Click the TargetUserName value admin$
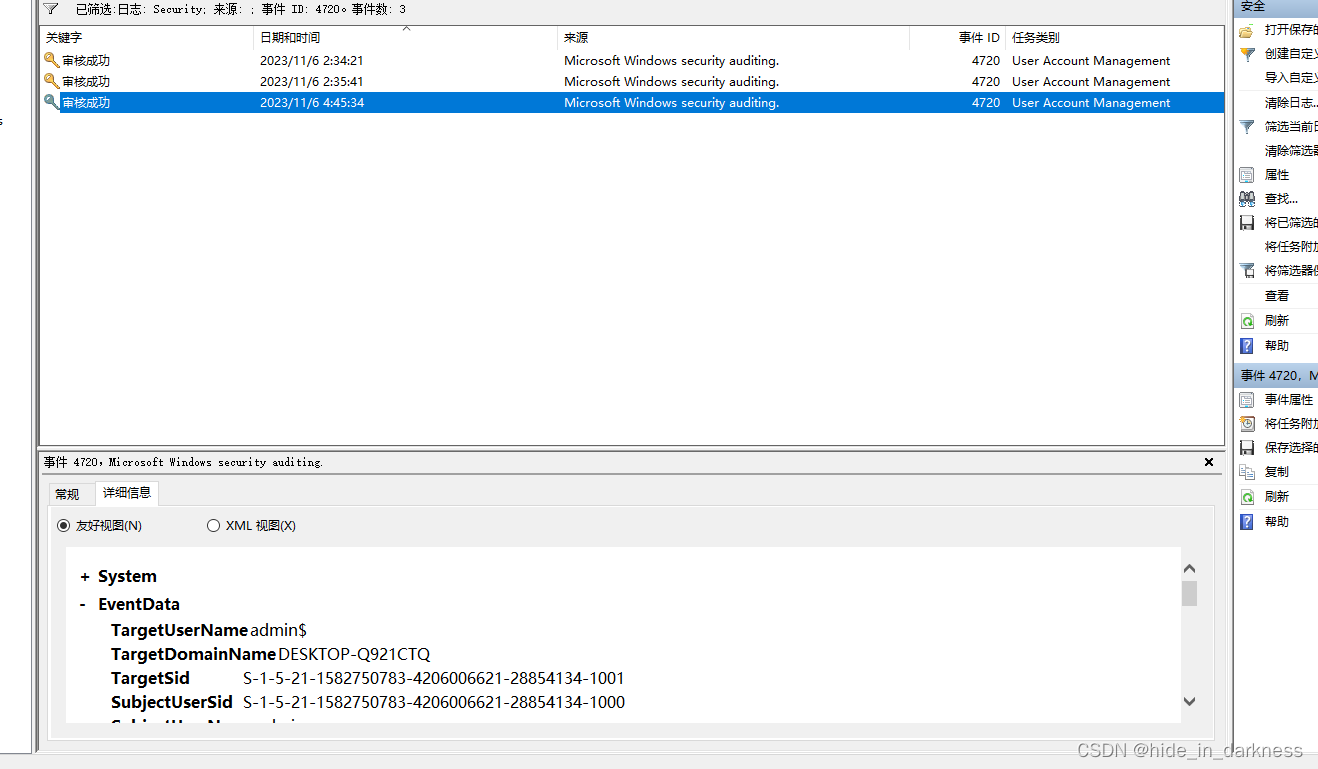Screen dimensions: 1318x769 (278, 630)
